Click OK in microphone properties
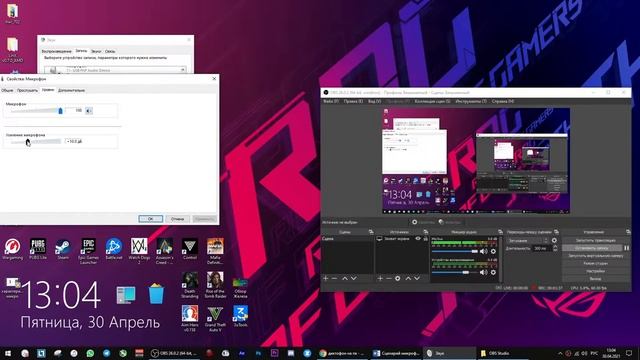This screenshot has height=360, width=640. coord(150,219)
